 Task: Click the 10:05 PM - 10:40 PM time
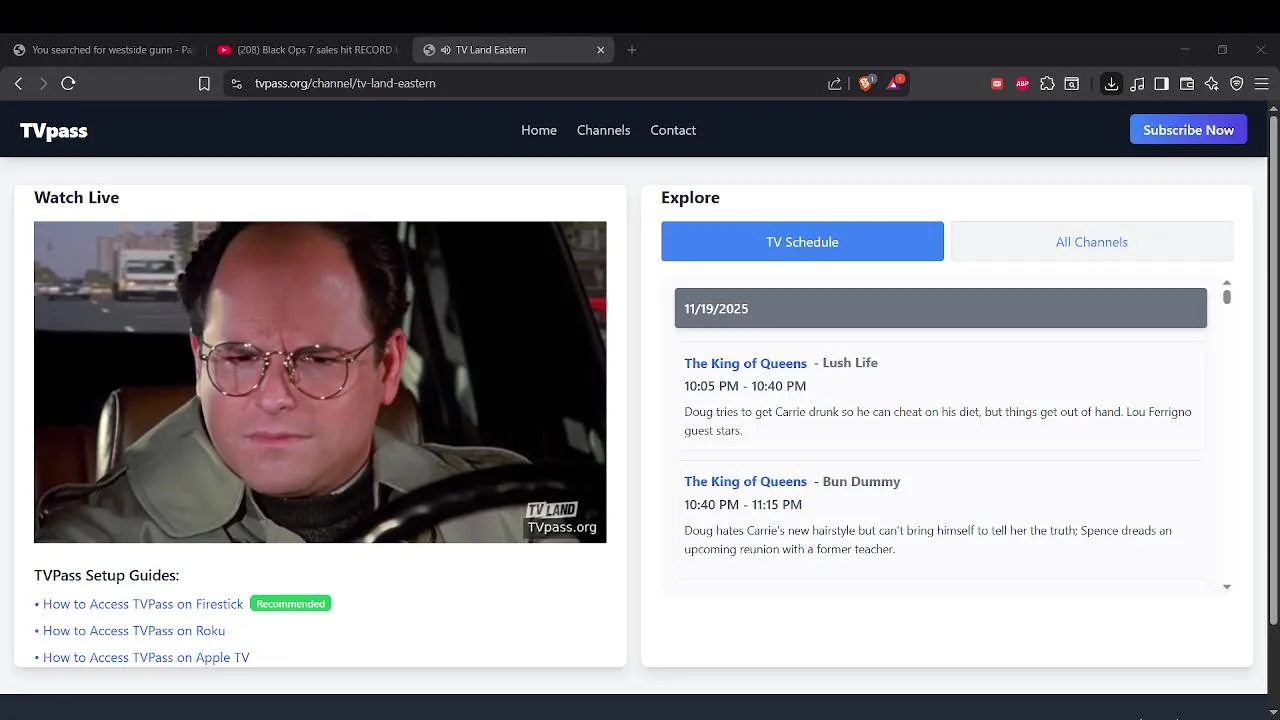click(x=745, y=386)
